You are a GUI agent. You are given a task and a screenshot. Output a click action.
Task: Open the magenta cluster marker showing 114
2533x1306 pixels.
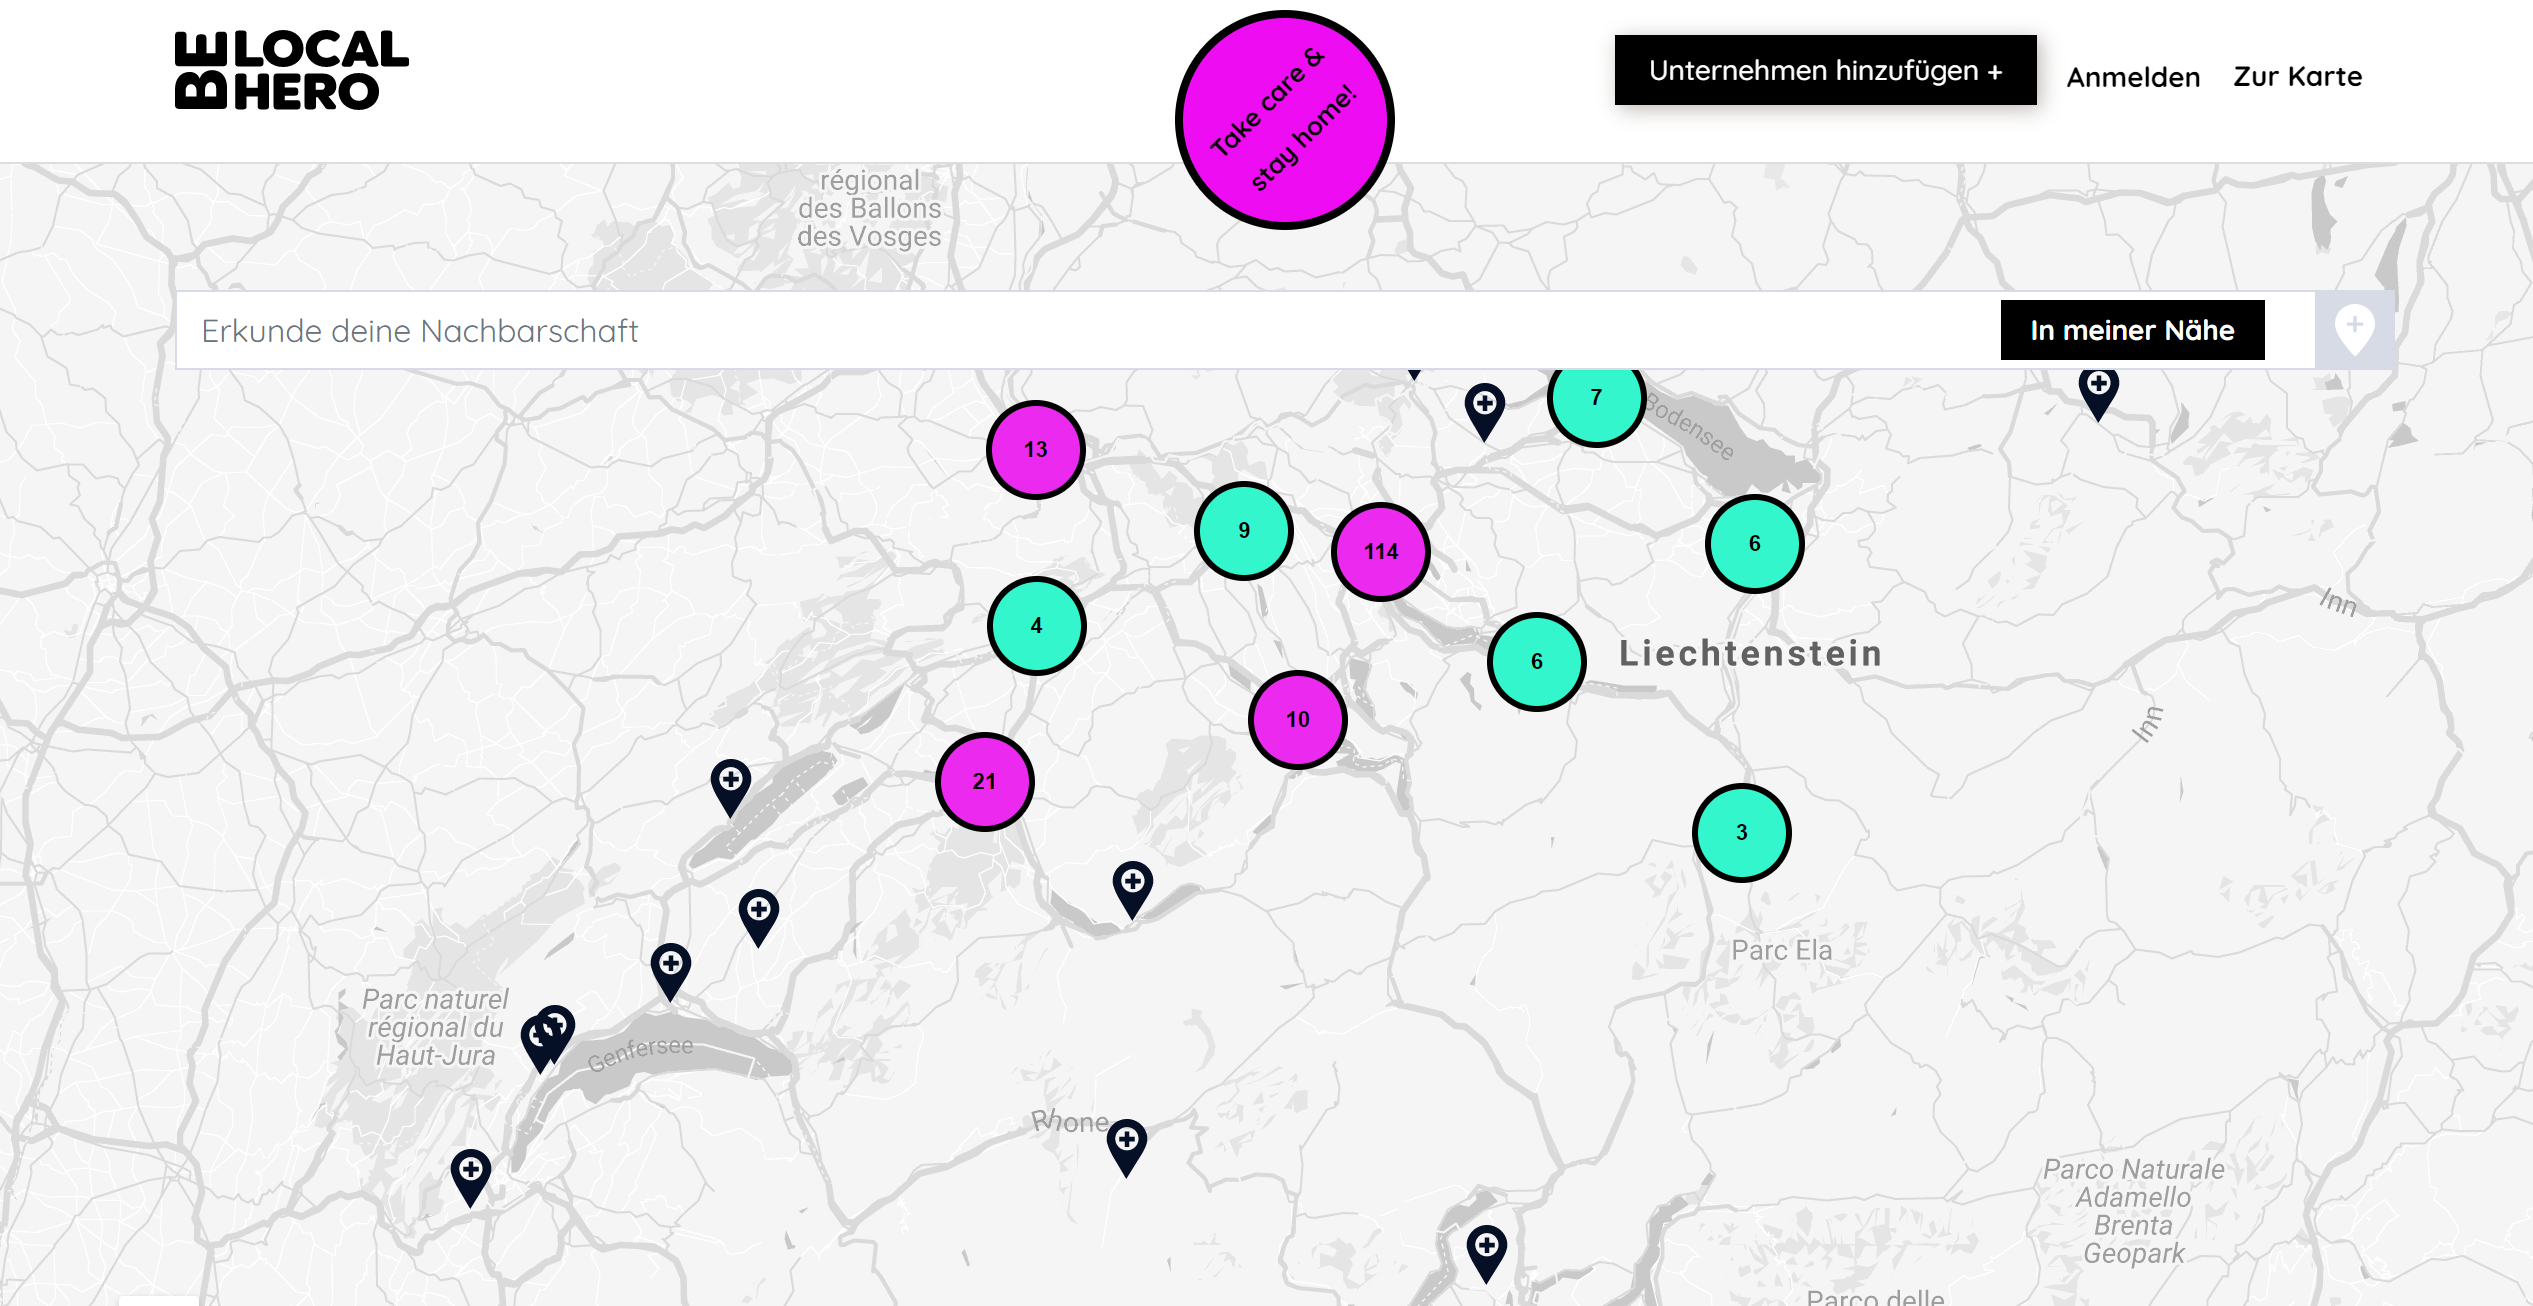coord(1380,552)
